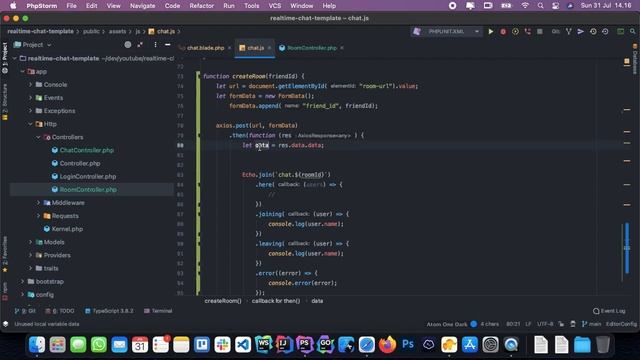Launch Firefox from the Dock
The image size is (640, 360).
[387, 344]
